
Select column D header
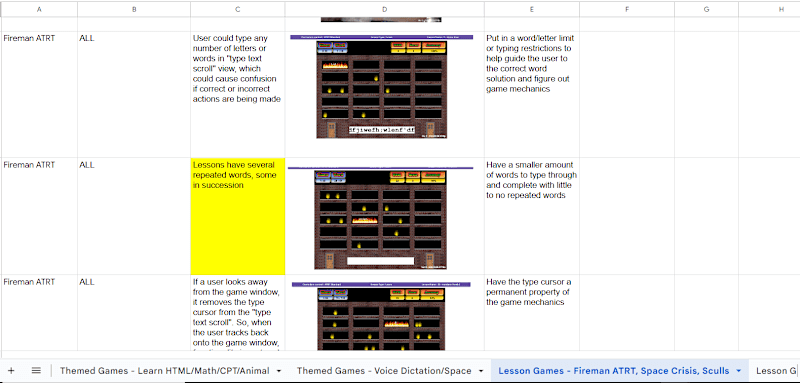[385, 9]
